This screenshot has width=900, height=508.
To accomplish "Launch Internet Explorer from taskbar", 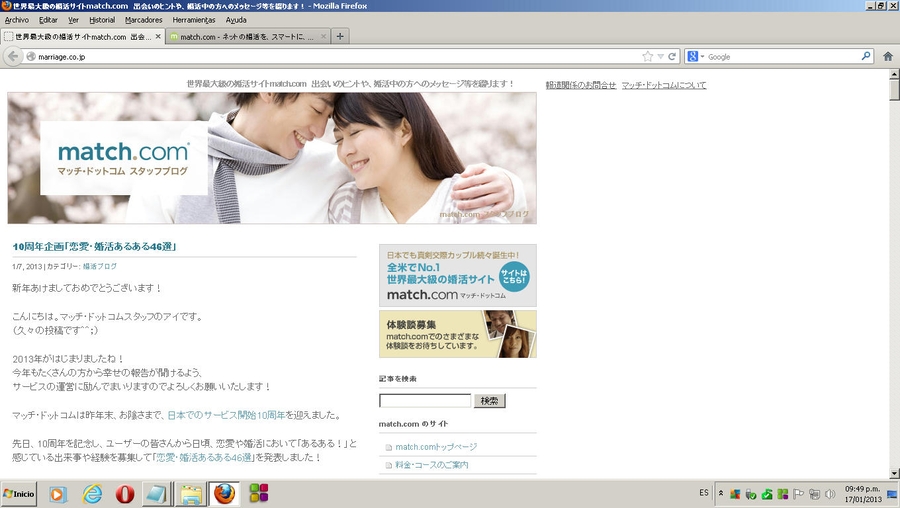I will click(x=92, y=494).
